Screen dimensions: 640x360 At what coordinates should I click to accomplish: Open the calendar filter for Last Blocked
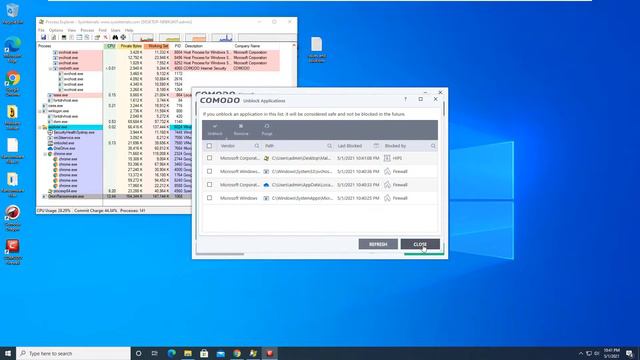[376, 146]
